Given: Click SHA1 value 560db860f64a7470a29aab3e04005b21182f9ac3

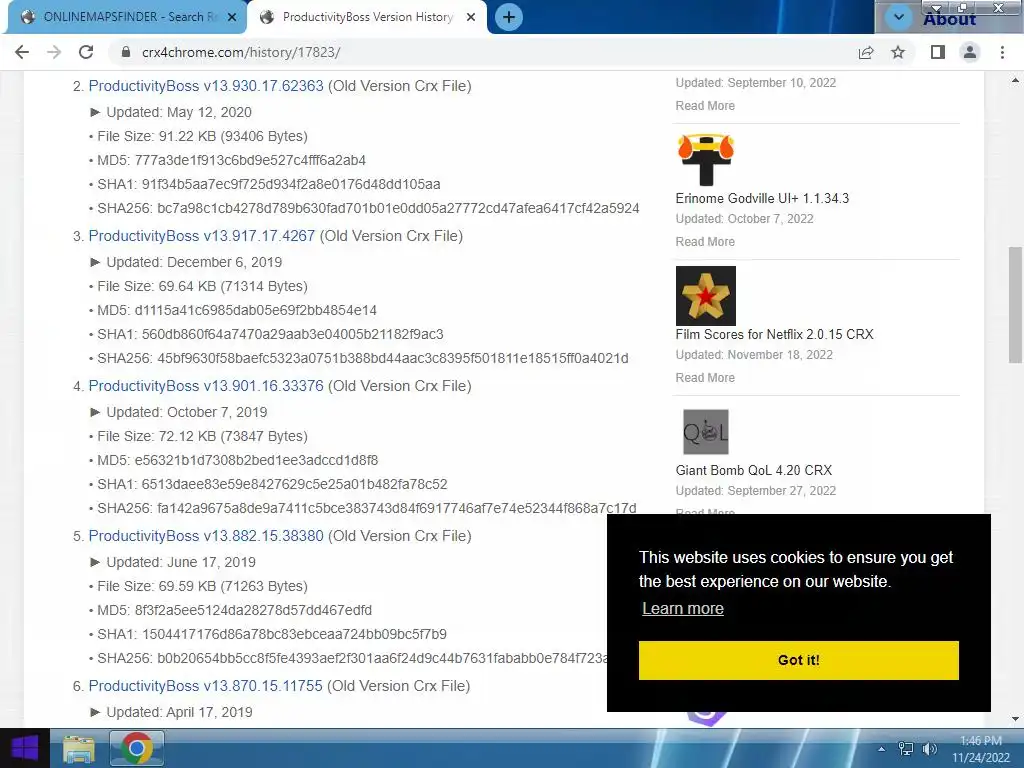Looking at the screenshot, I should click(x=293, y=334).
